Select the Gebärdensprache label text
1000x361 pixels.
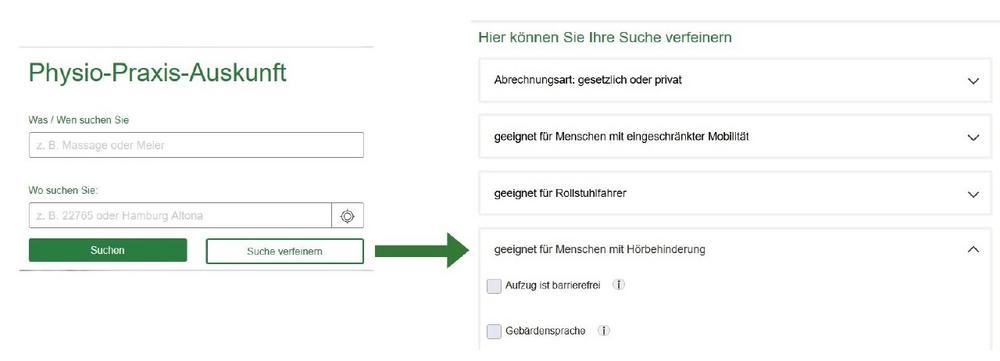click(545, 331)
